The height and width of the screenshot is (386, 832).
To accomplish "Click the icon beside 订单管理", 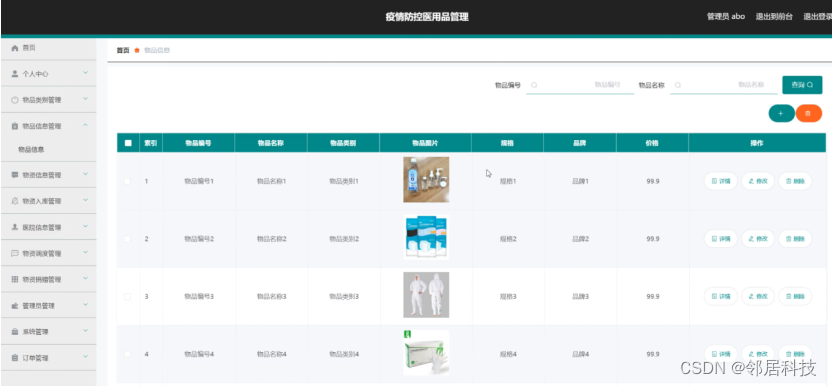I will point(15,358).
